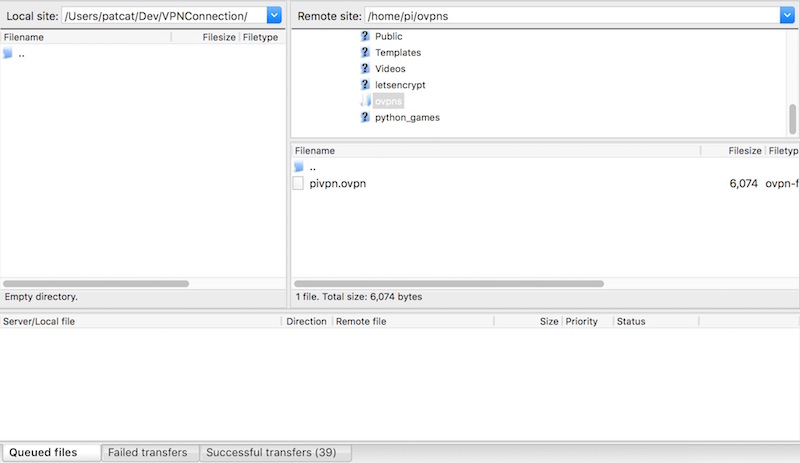Click the remote file list horizontal scrollbar
The image size is (800, 463).
pos(449,284)
